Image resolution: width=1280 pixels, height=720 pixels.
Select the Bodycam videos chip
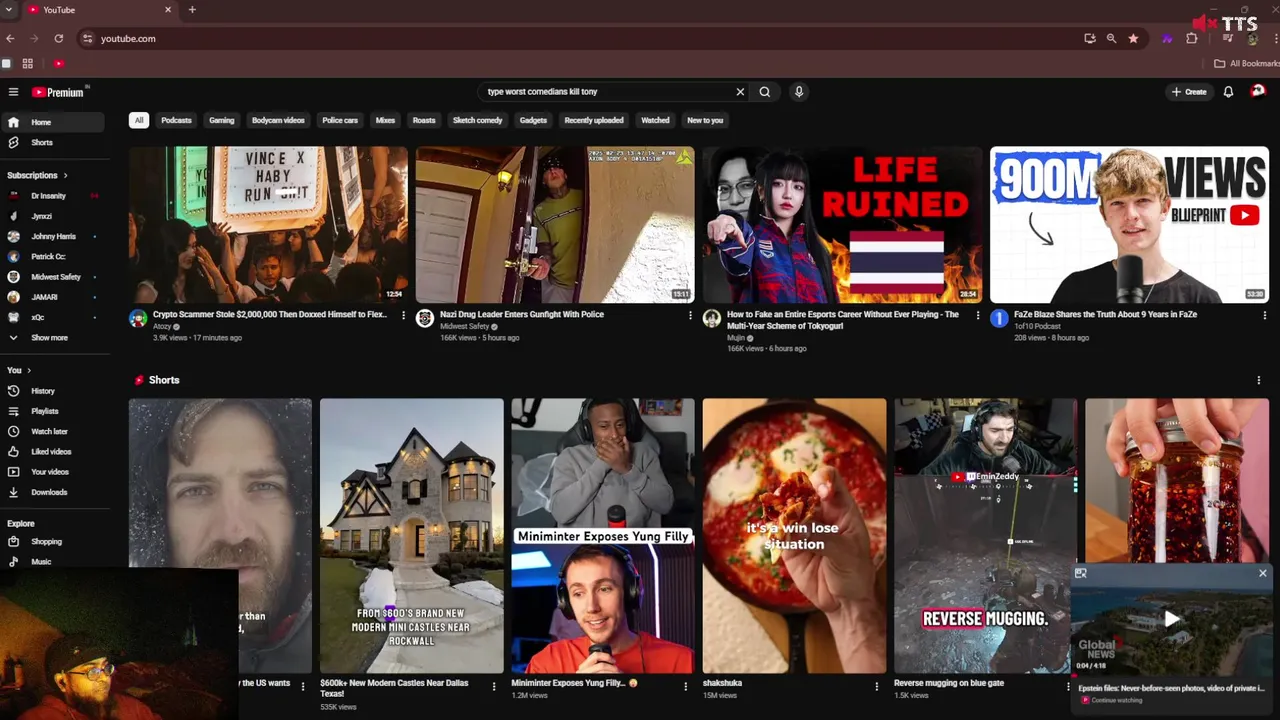click(x=278, y=120)
